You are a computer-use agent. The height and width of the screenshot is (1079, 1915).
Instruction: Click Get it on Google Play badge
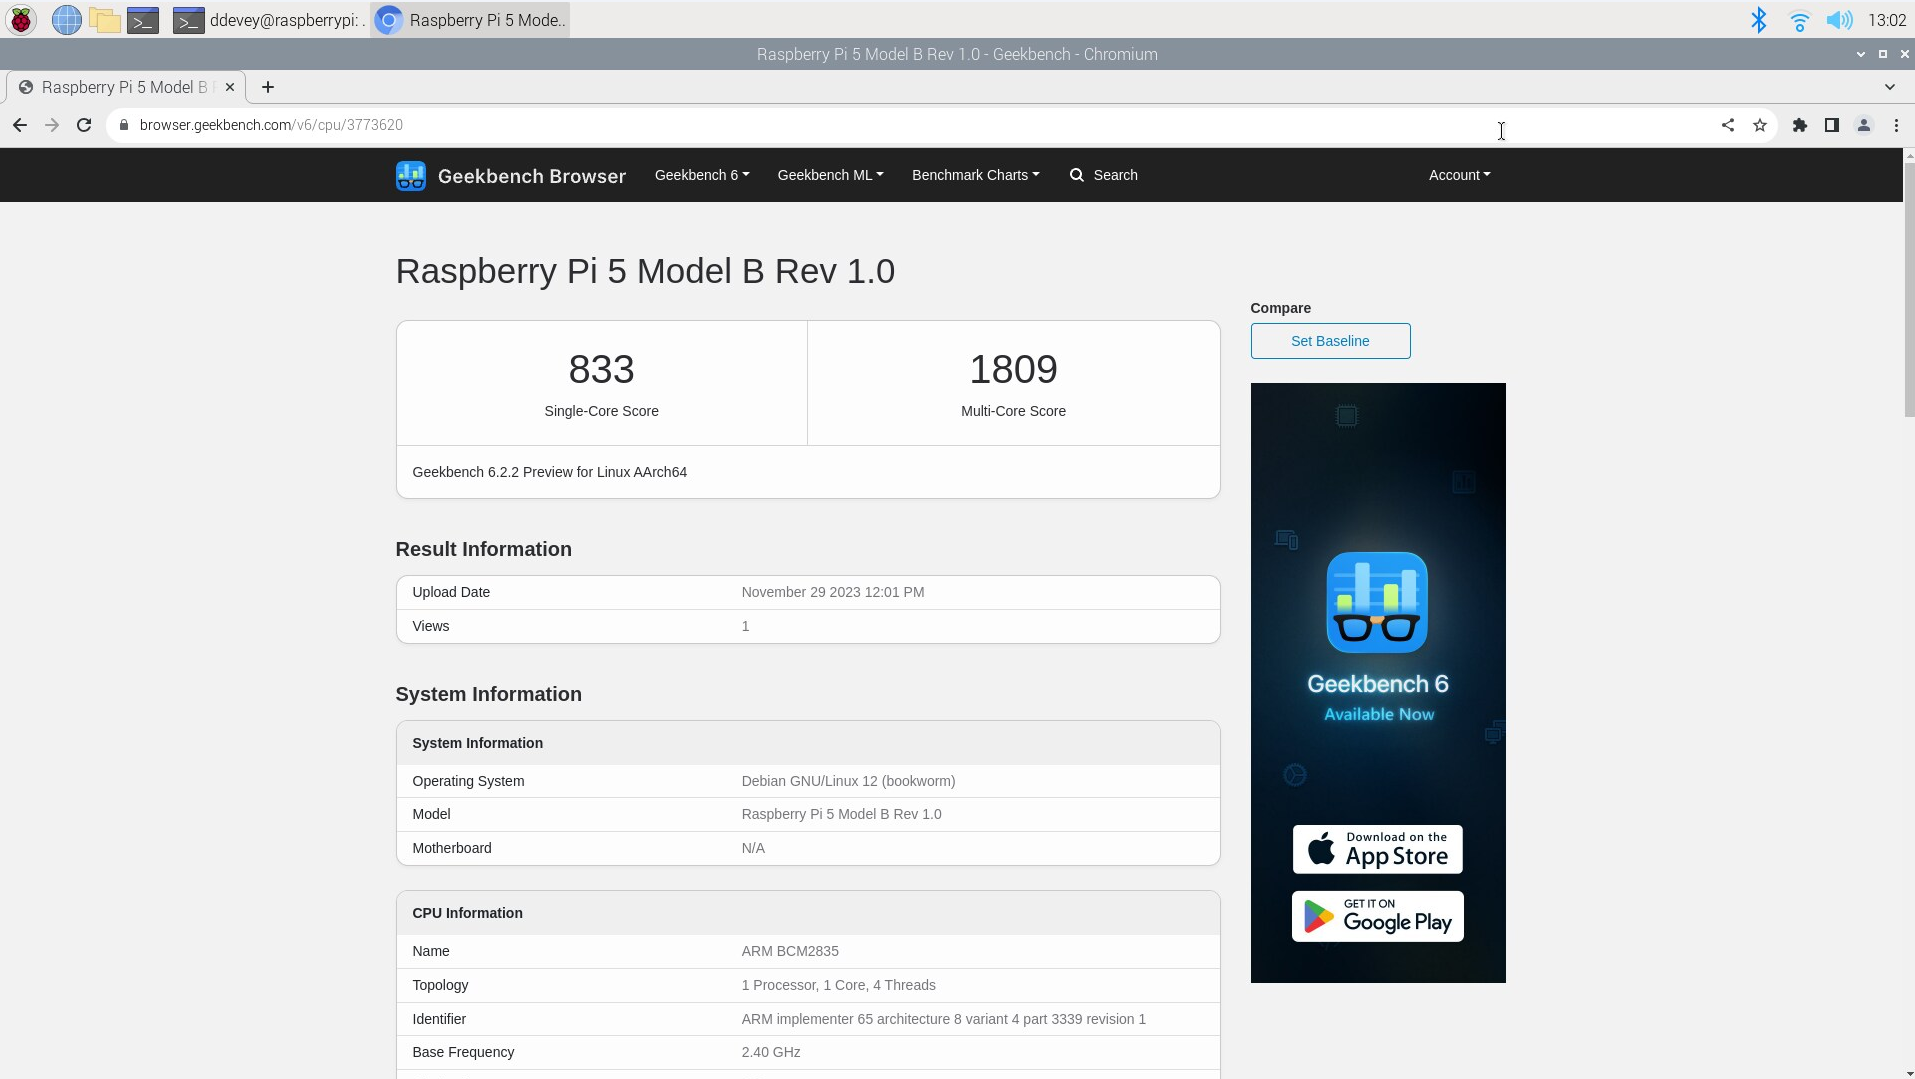[x=1377, y=916]
